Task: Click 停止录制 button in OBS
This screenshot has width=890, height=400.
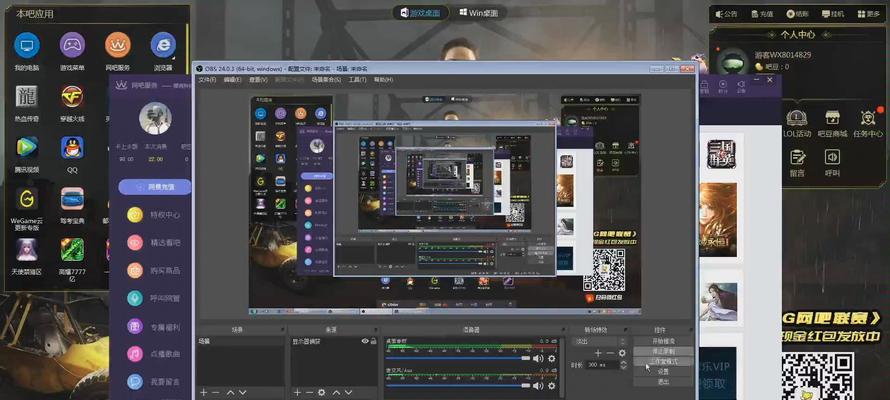Action: [x=663, y=352]
